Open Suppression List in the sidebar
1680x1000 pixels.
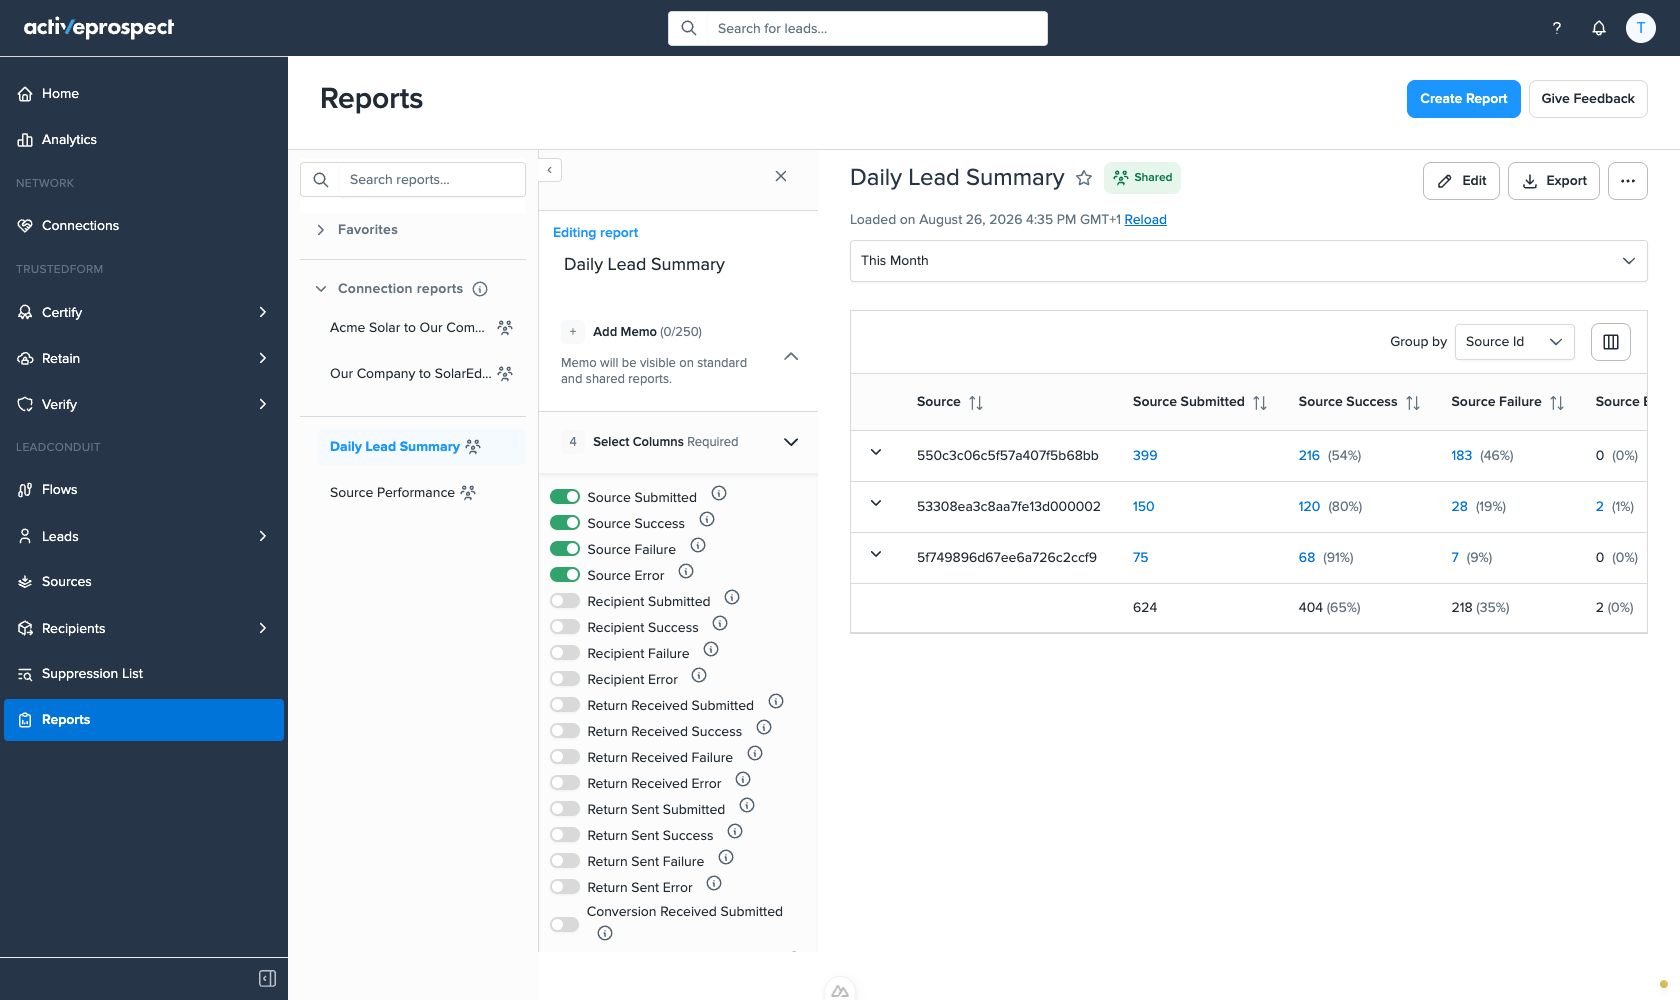(x=144, y=674)
